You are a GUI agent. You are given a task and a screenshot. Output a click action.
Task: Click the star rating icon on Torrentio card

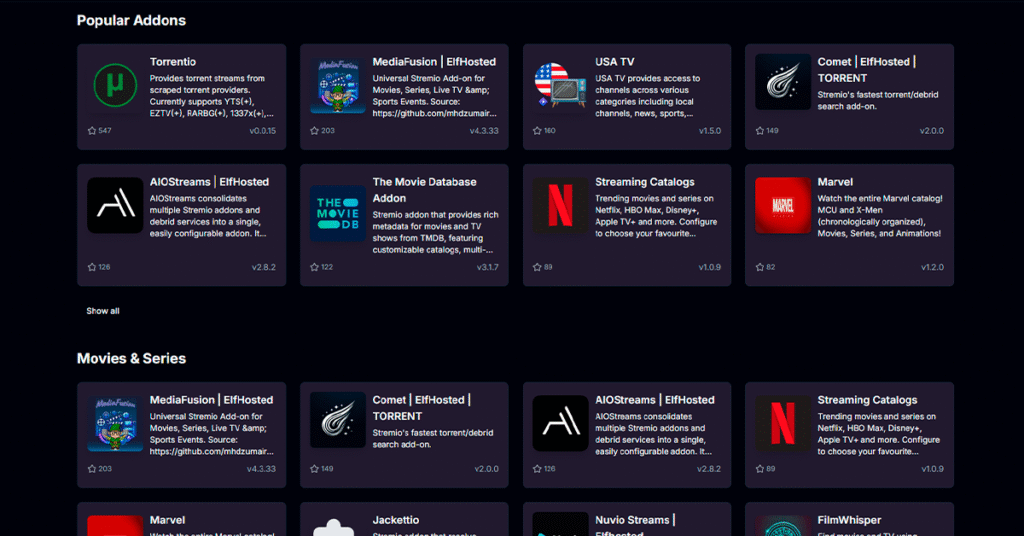coord(92,131)
